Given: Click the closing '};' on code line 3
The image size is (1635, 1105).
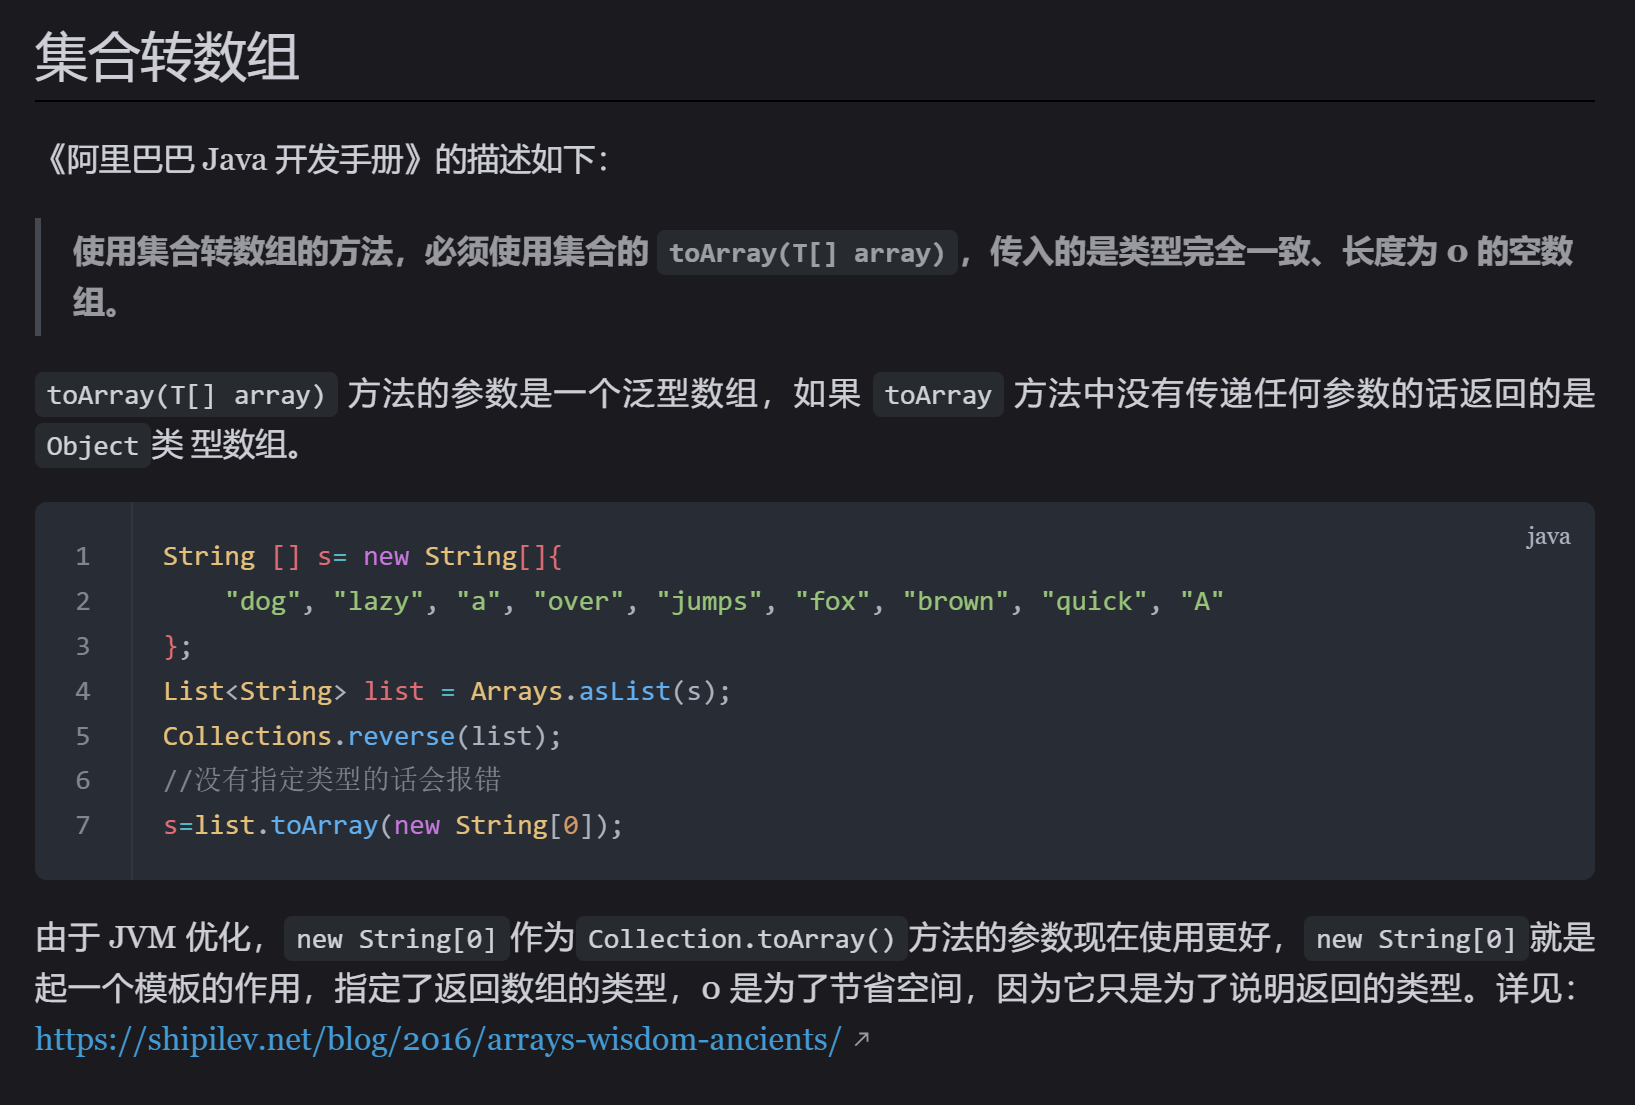Looking at the screenshot, I should pyautogui.click(x=177, y=646).
